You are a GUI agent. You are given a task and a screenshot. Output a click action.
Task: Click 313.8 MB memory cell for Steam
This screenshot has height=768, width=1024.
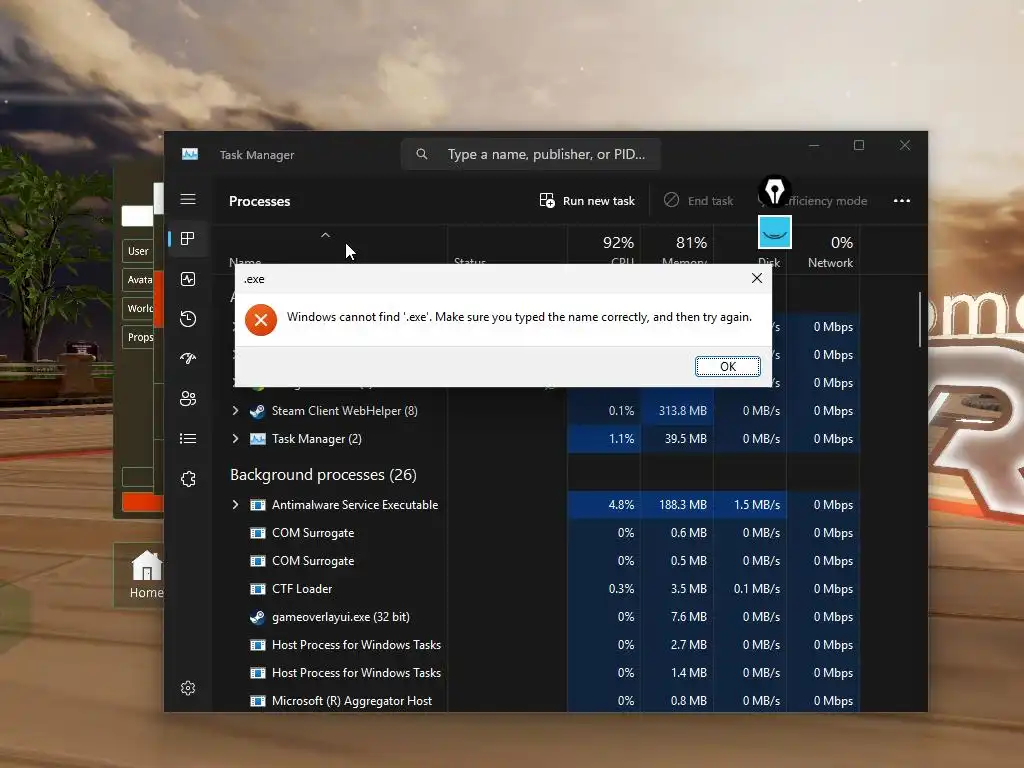tap(677, 411)
